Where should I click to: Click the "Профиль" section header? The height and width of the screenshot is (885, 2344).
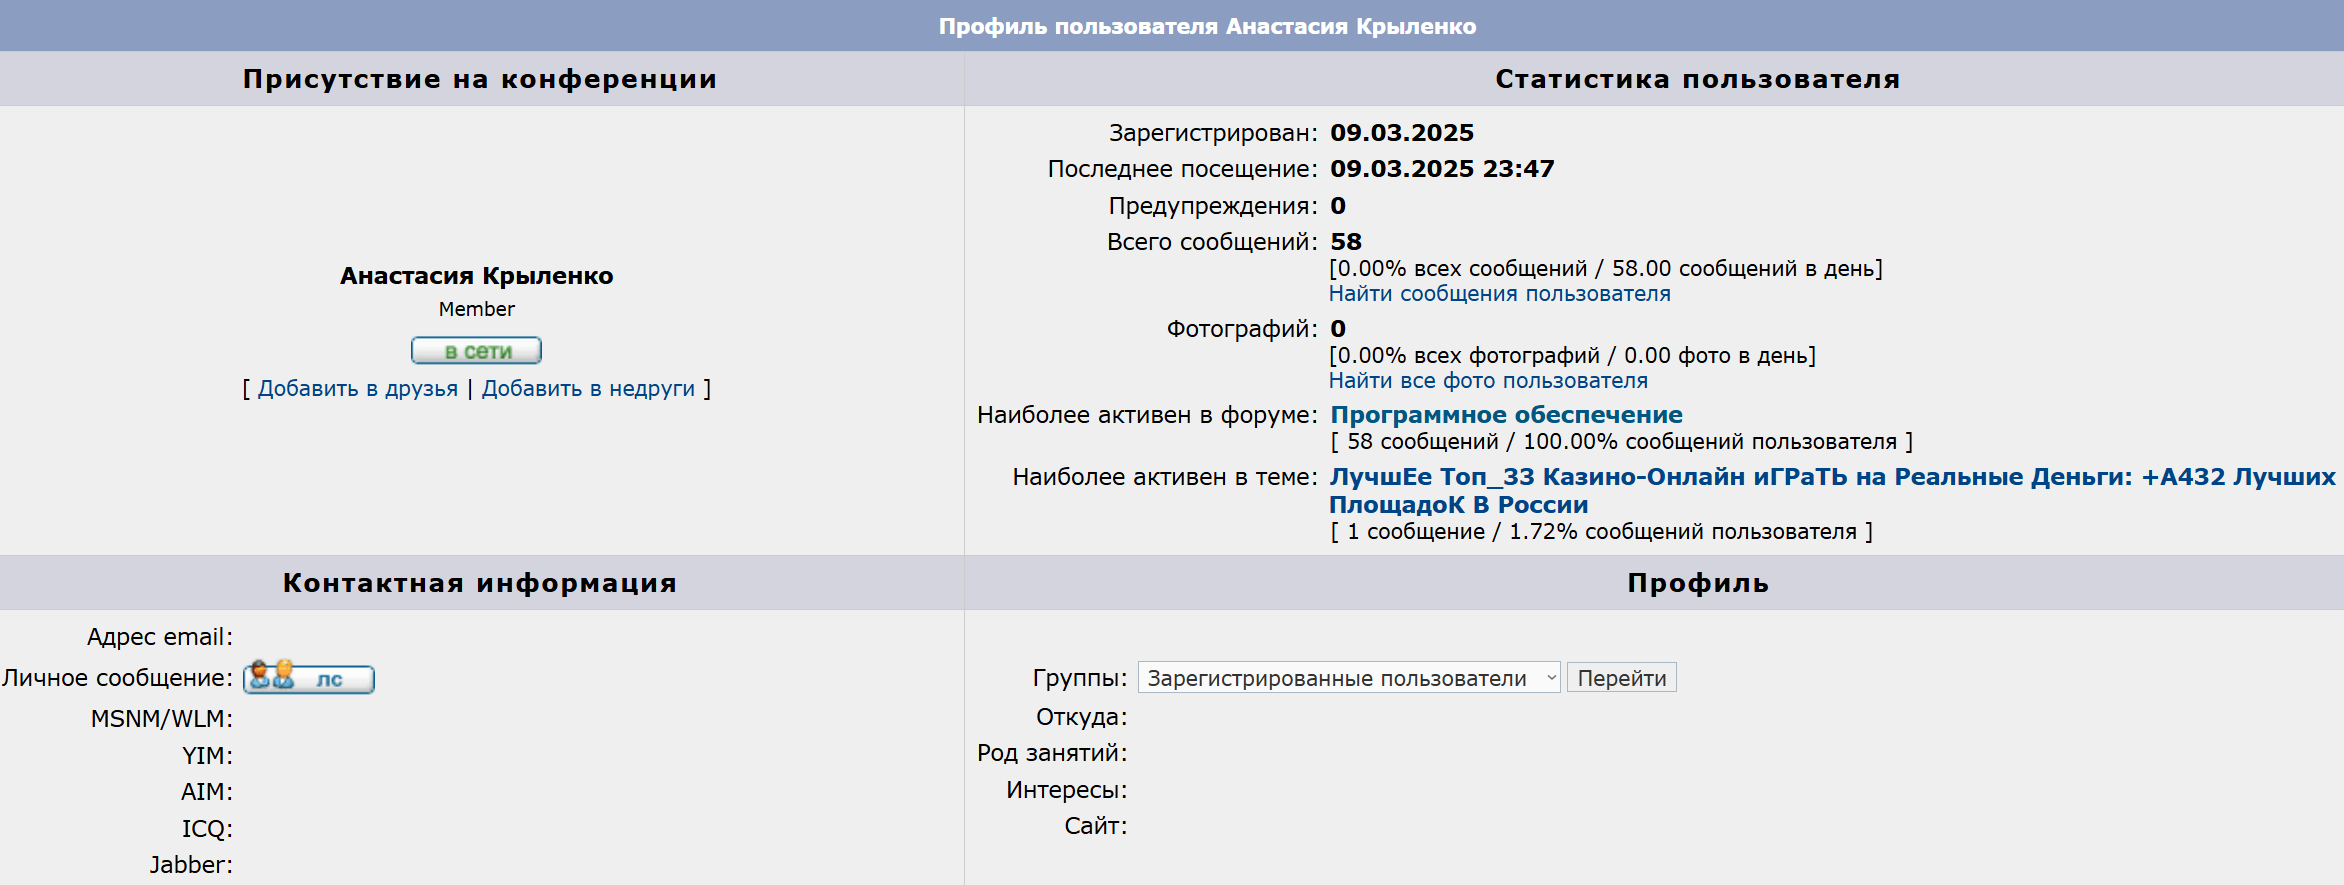click(x=1697, y=583)
